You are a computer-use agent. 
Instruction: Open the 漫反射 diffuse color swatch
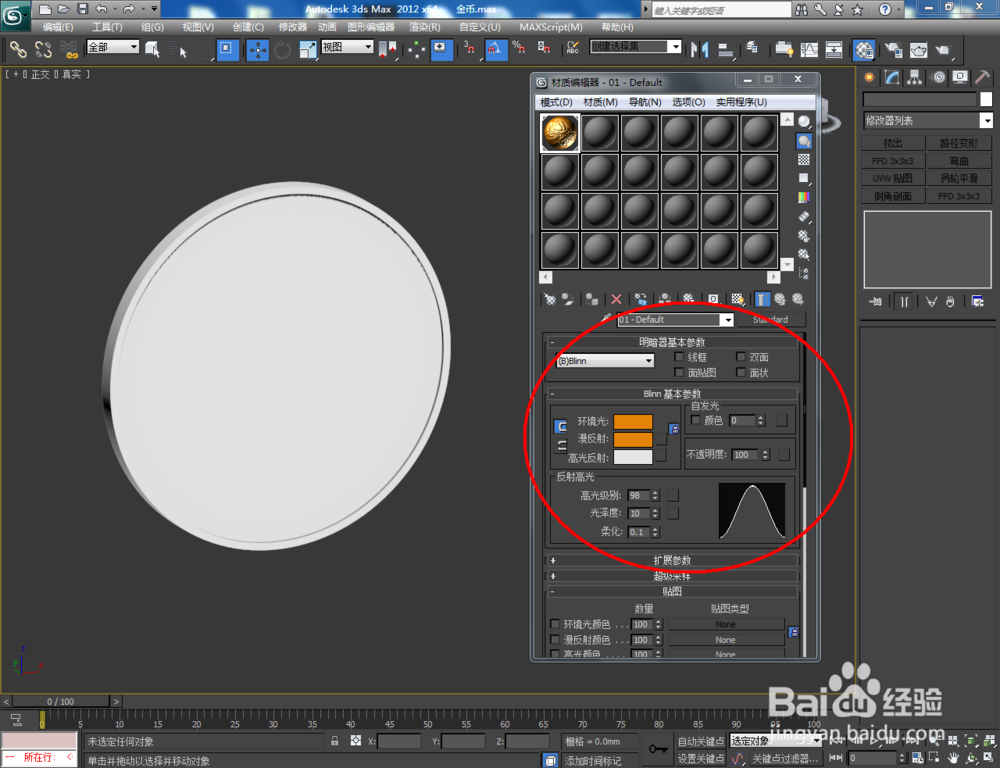(633, 439)
